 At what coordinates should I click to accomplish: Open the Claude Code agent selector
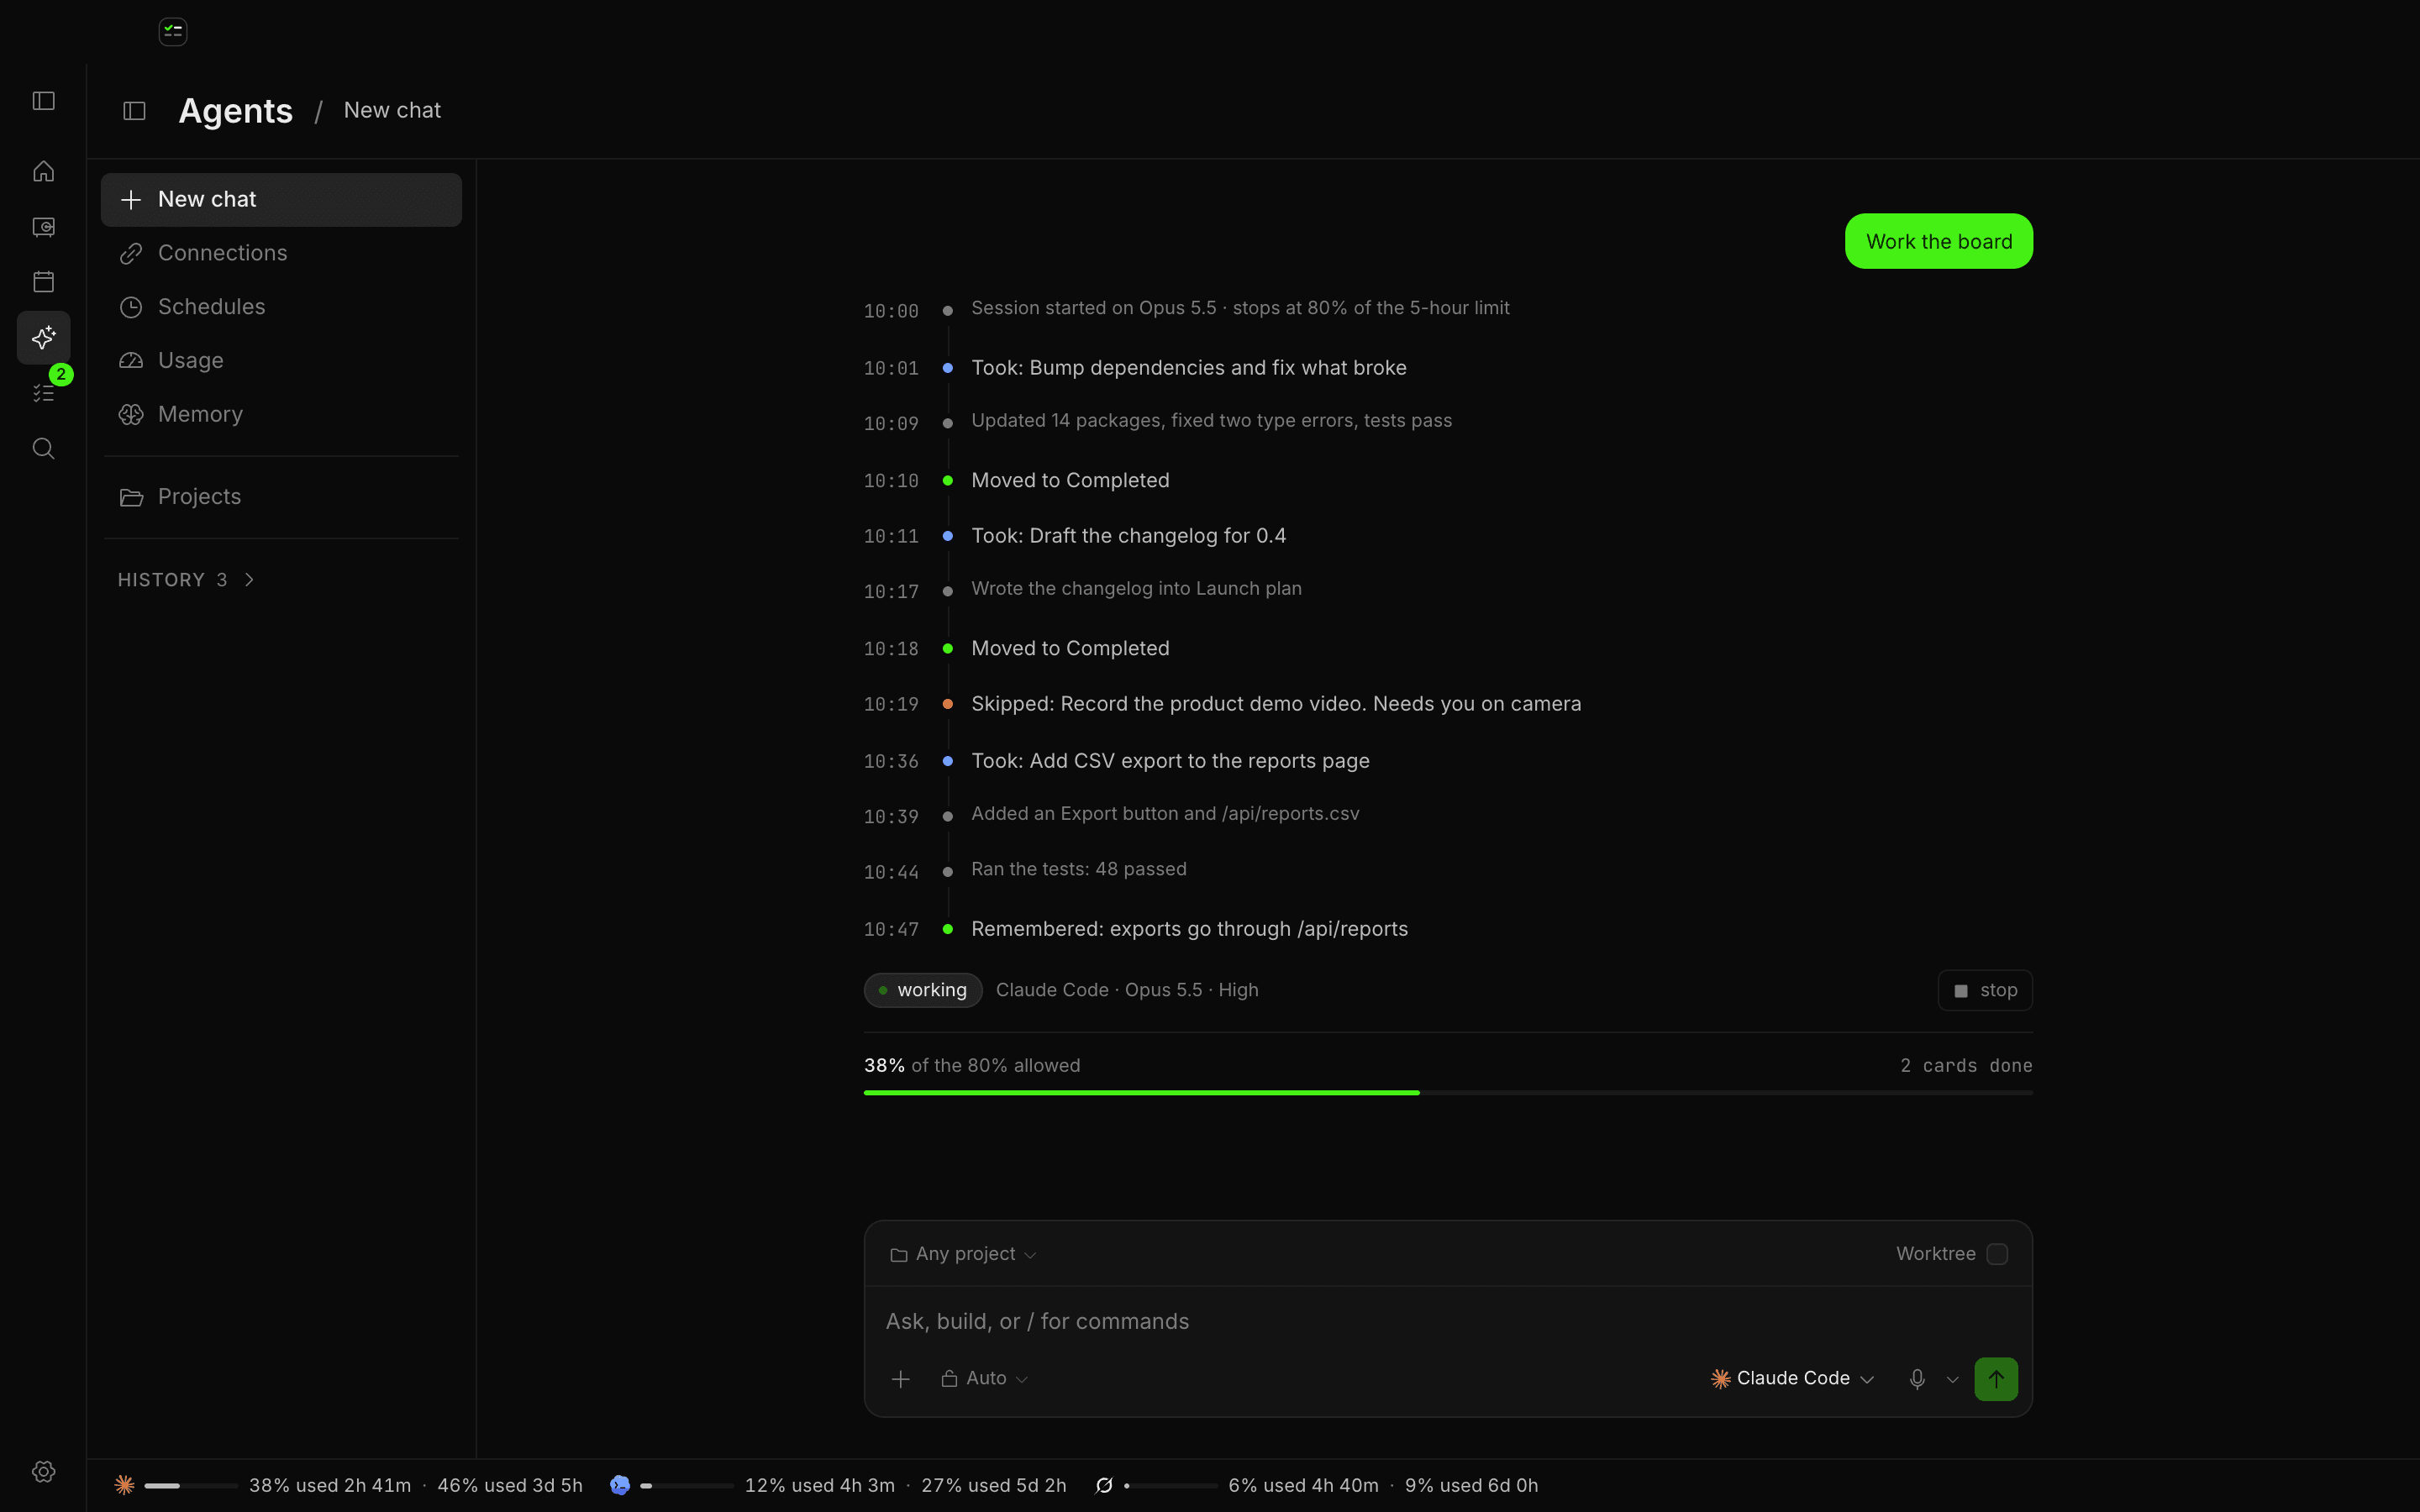point(1792,1379)
